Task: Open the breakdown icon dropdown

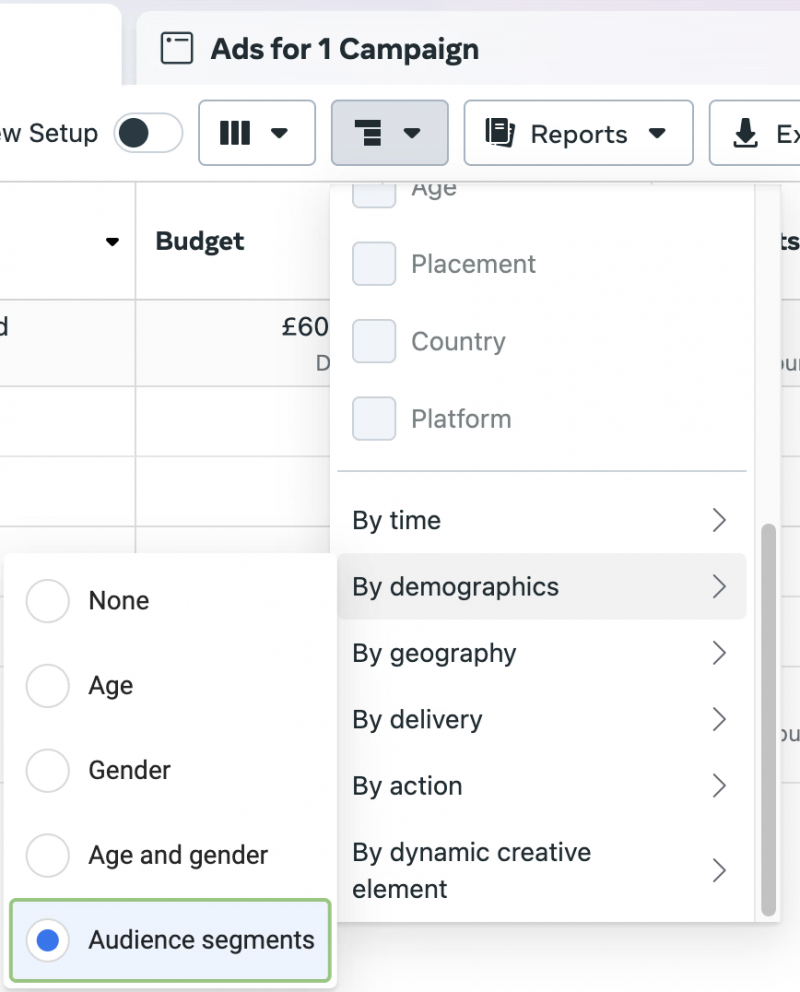Action: click(389, 133)
